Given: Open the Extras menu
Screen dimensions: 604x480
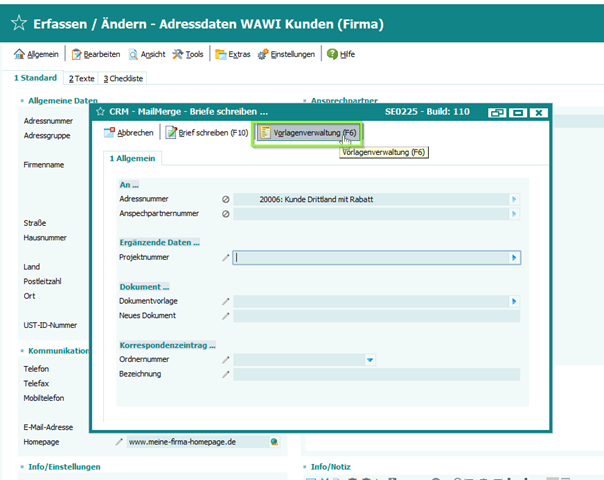Looking at the screenshot, I should click(x=234, y=54).
